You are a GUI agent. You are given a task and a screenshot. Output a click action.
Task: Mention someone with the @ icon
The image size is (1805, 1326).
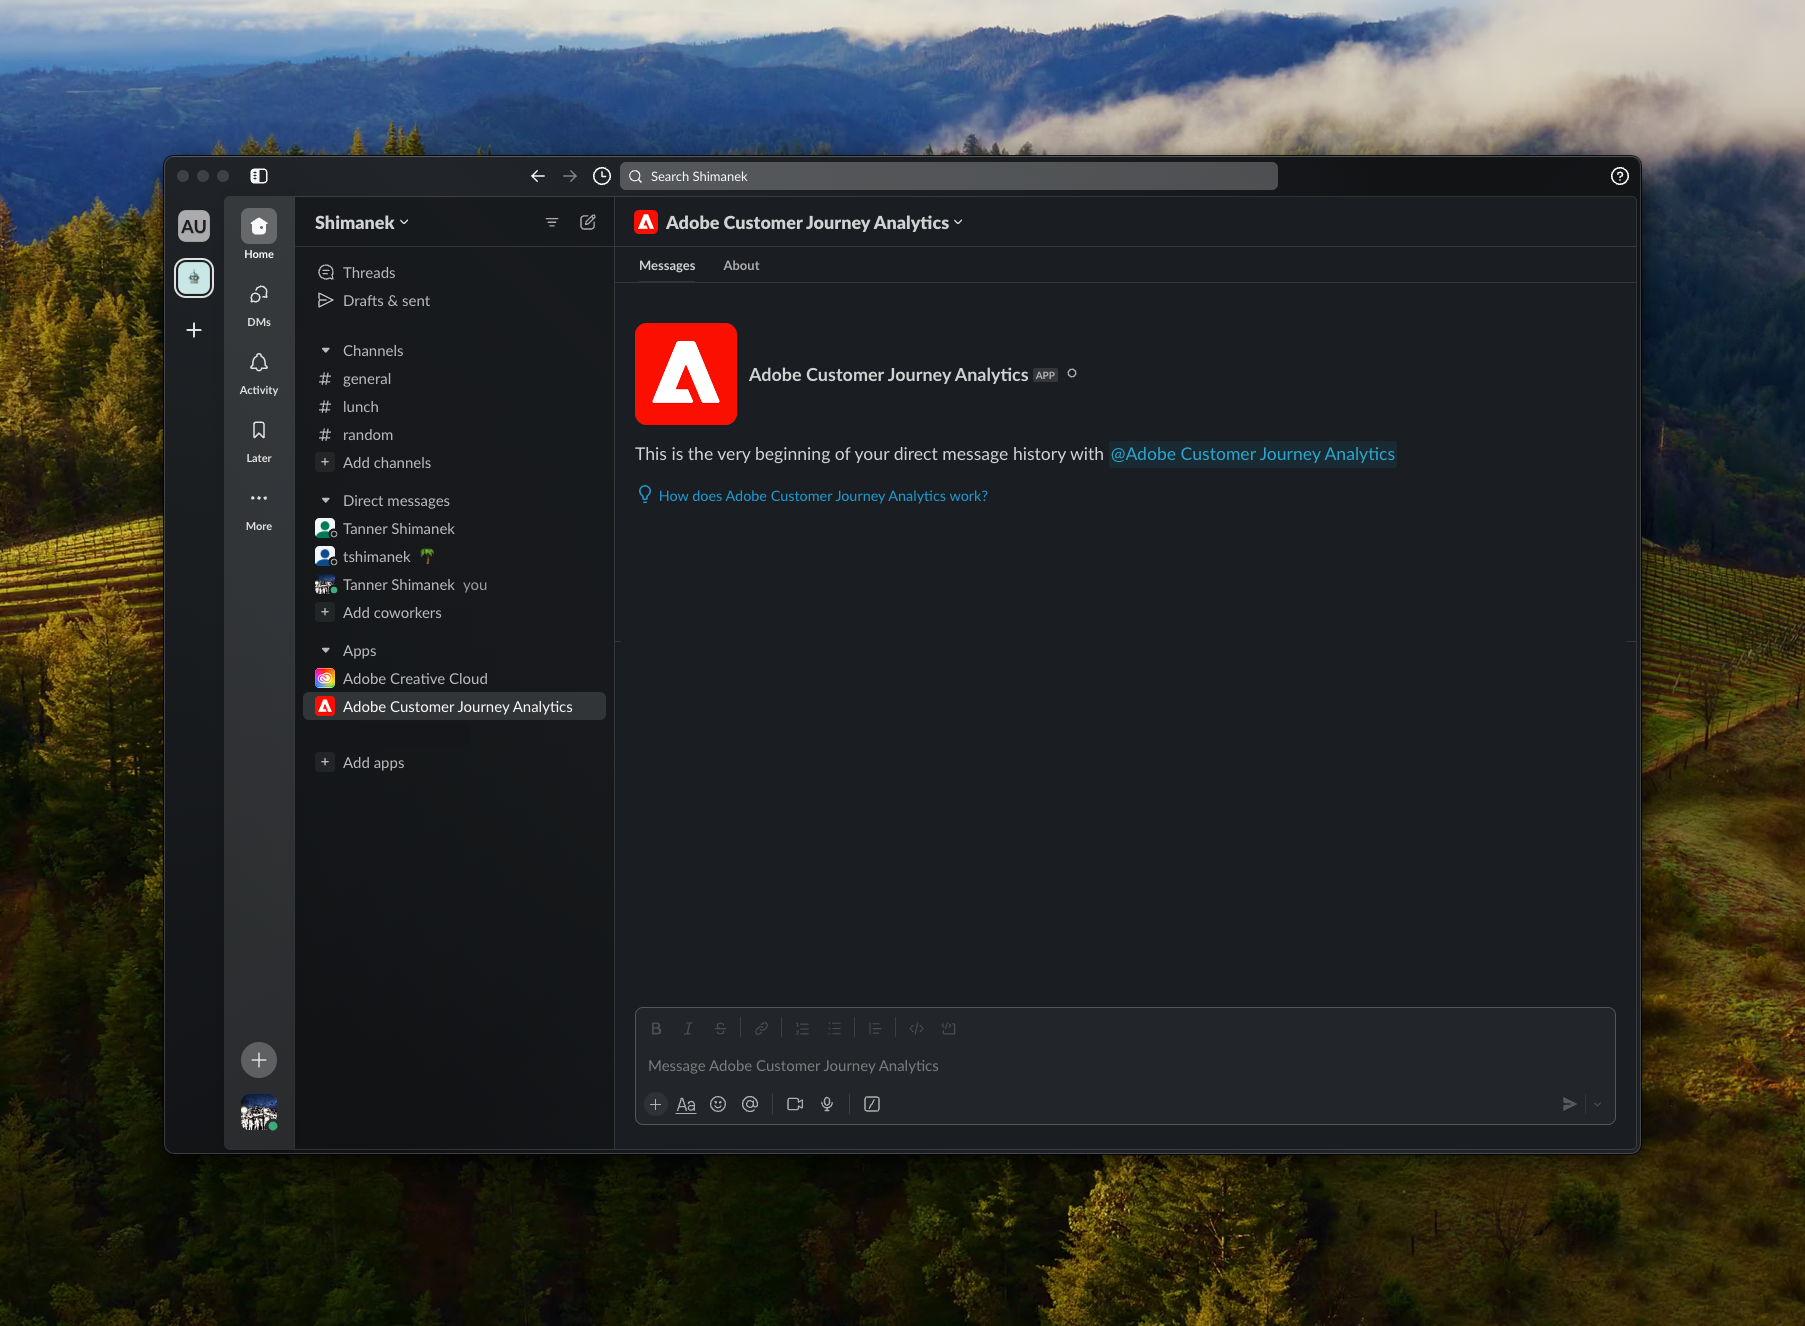750,1104
